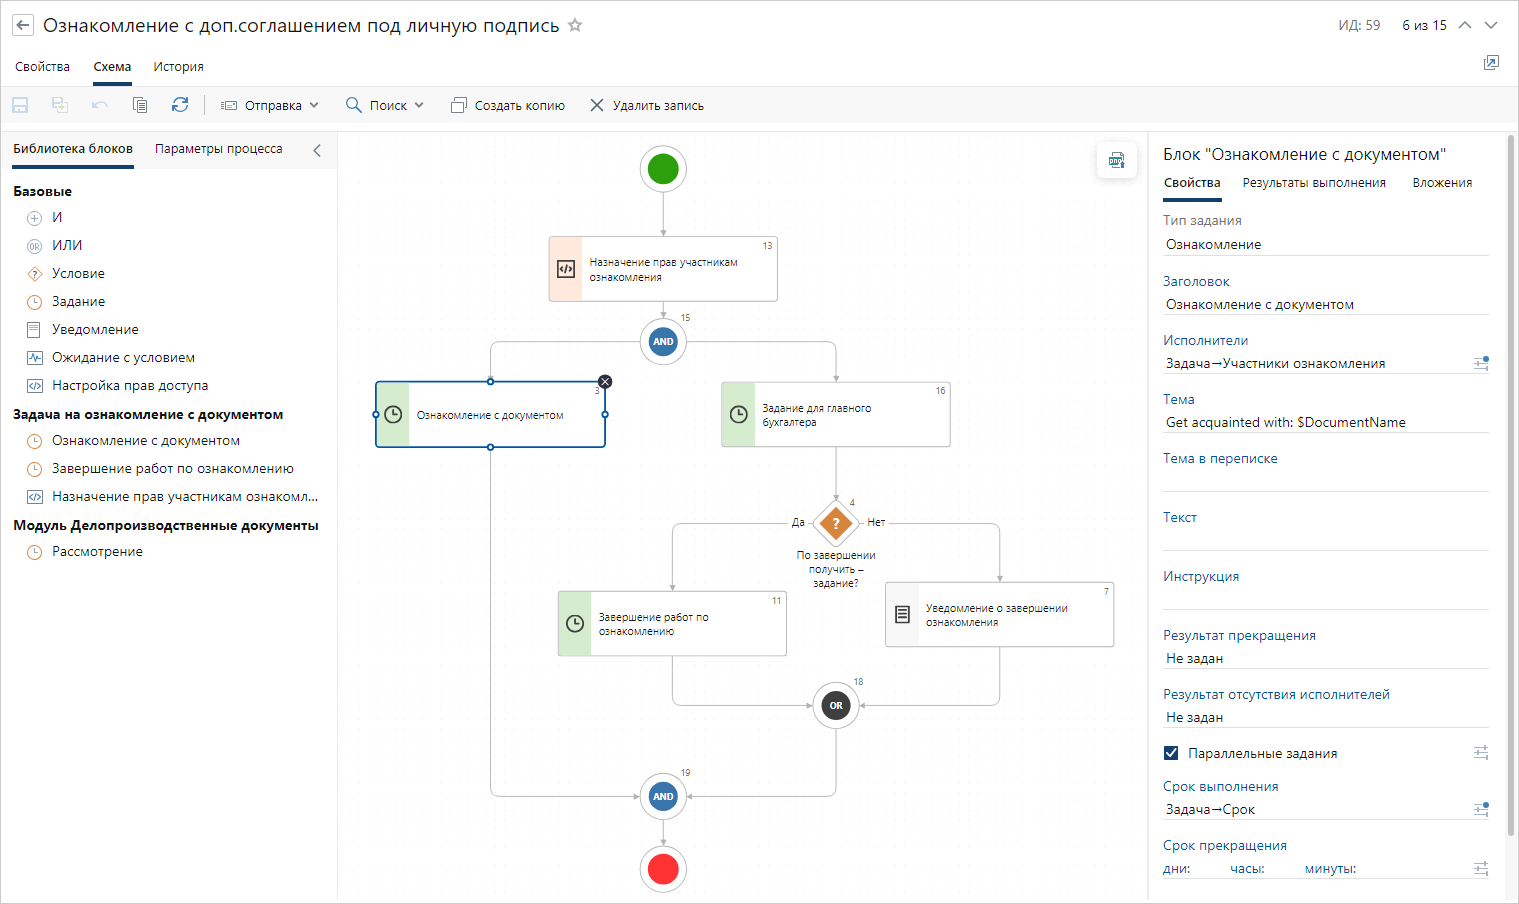Select Настройка прав доступа block
This screenshot has width=1519, height=904.
coord(117,385)
